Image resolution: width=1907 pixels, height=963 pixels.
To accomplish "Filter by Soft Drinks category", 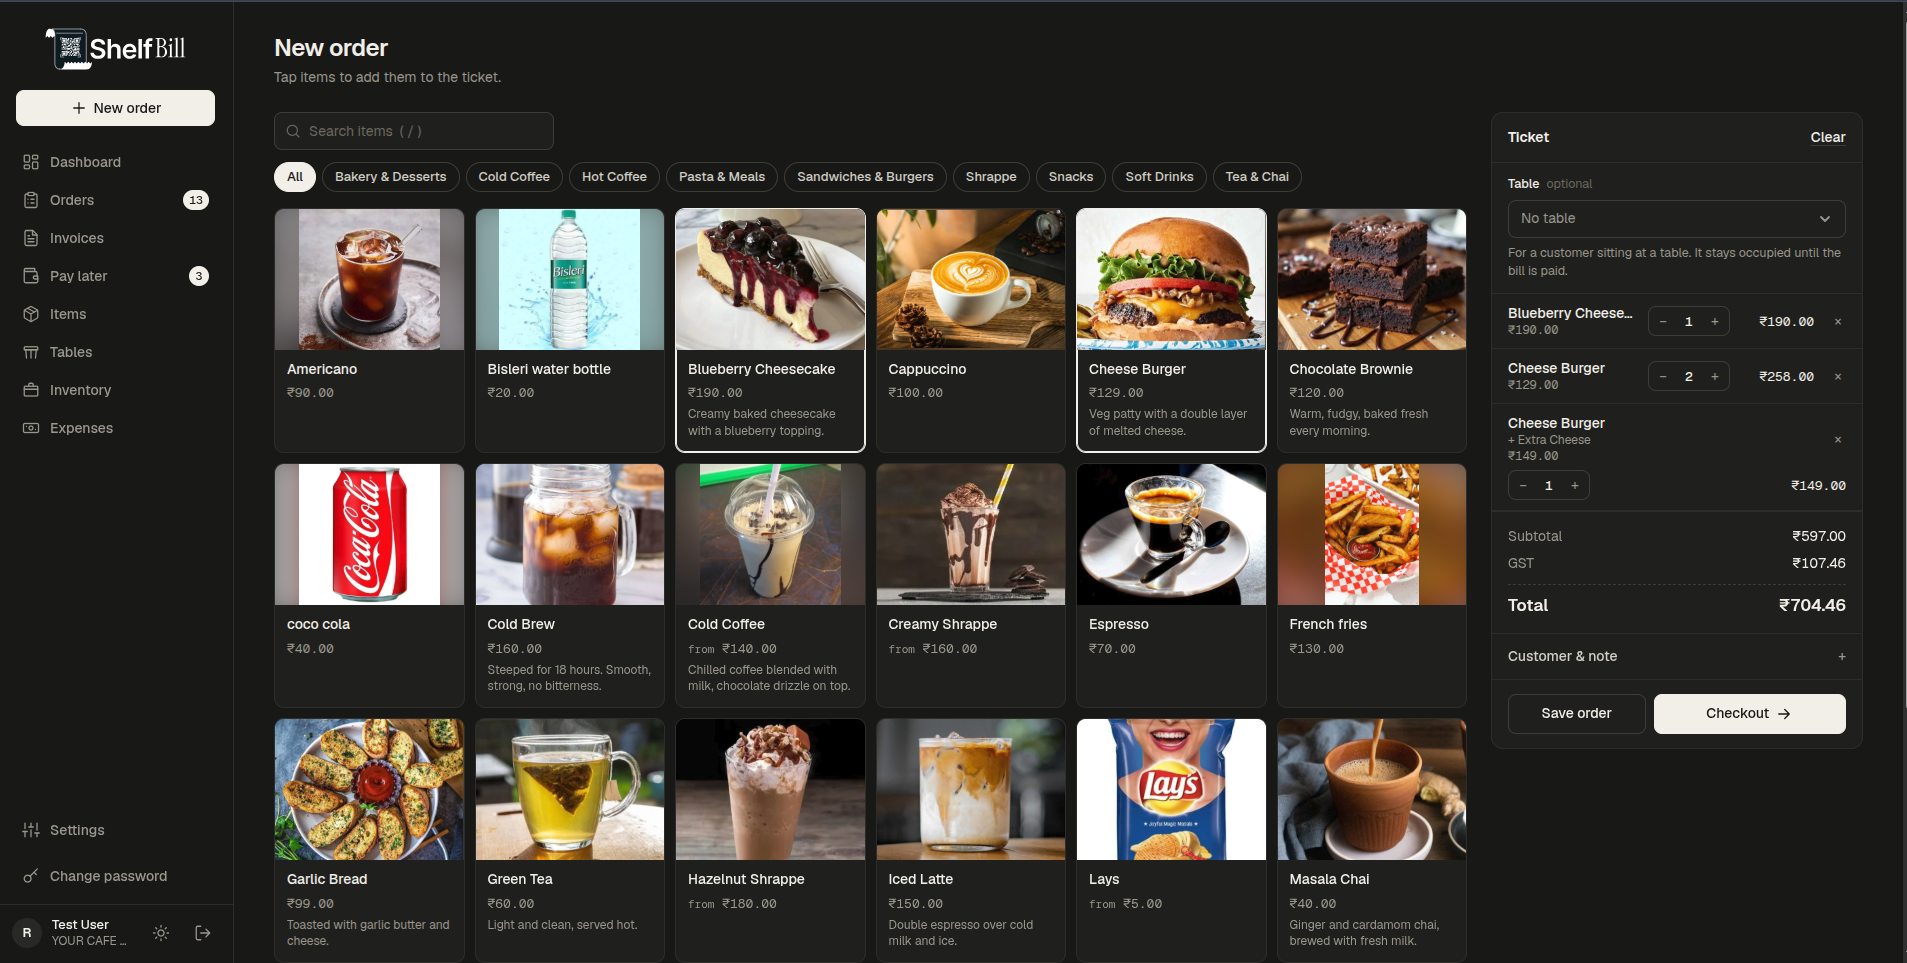I will tap(1159, 177).
